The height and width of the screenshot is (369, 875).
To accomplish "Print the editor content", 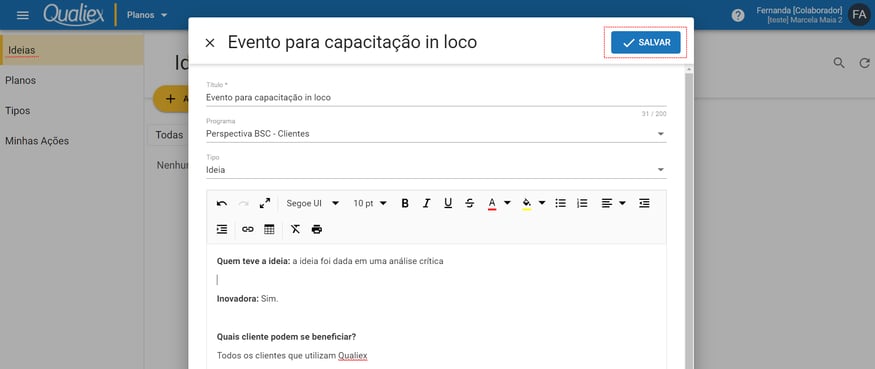I will pos(317,229).
